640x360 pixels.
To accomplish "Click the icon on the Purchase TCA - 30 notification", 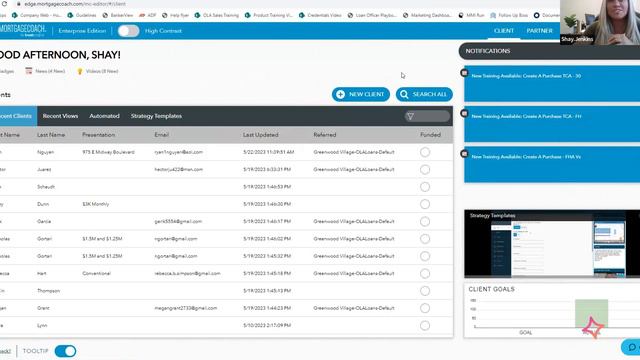I will tap(464, 73).
